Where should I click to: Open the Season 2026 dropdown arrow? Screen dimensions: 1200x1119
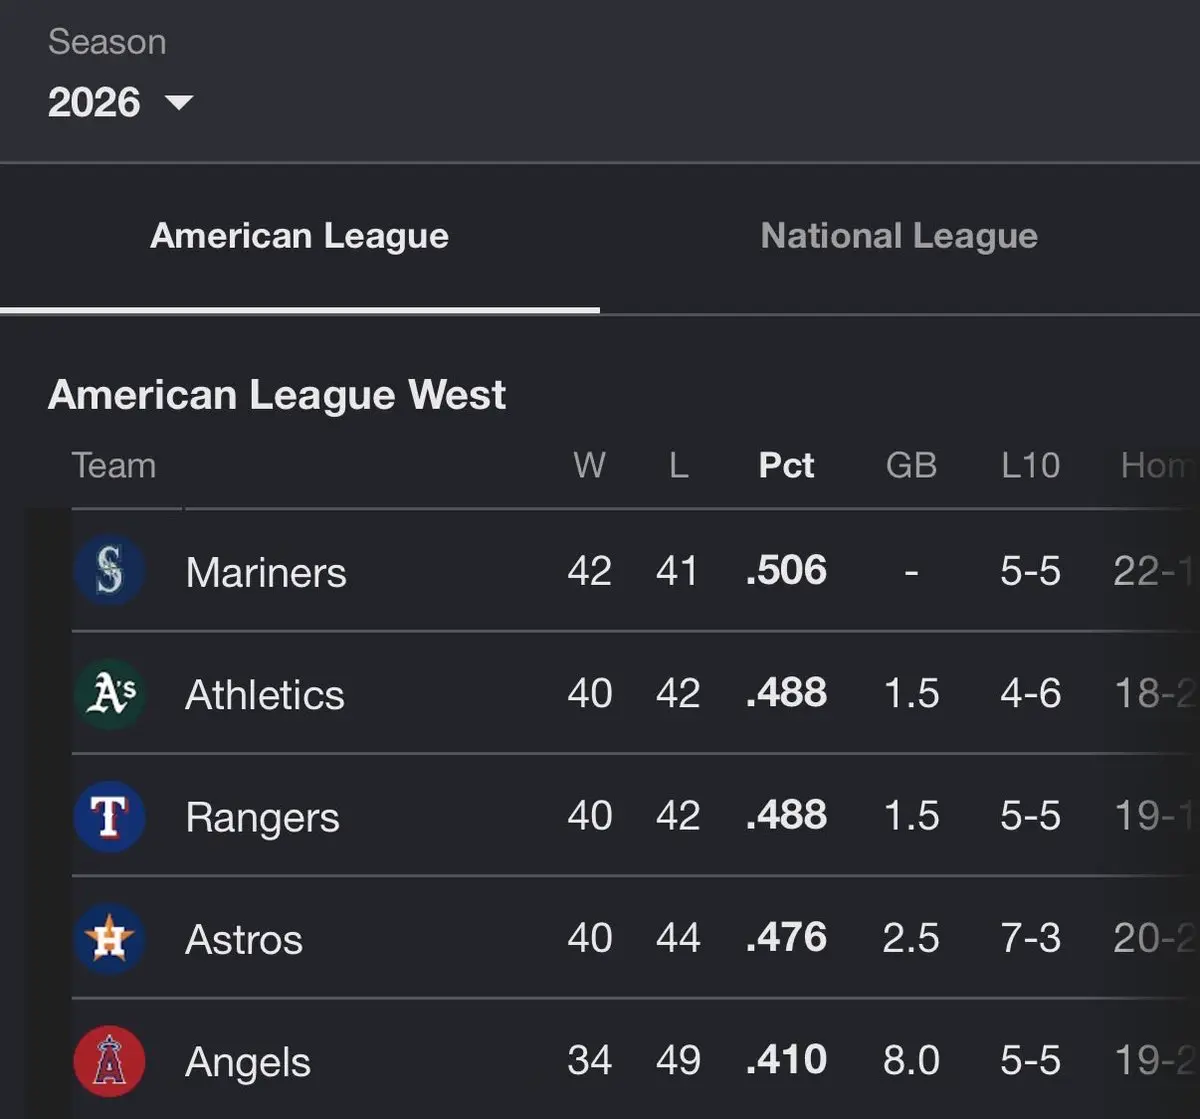179,102
